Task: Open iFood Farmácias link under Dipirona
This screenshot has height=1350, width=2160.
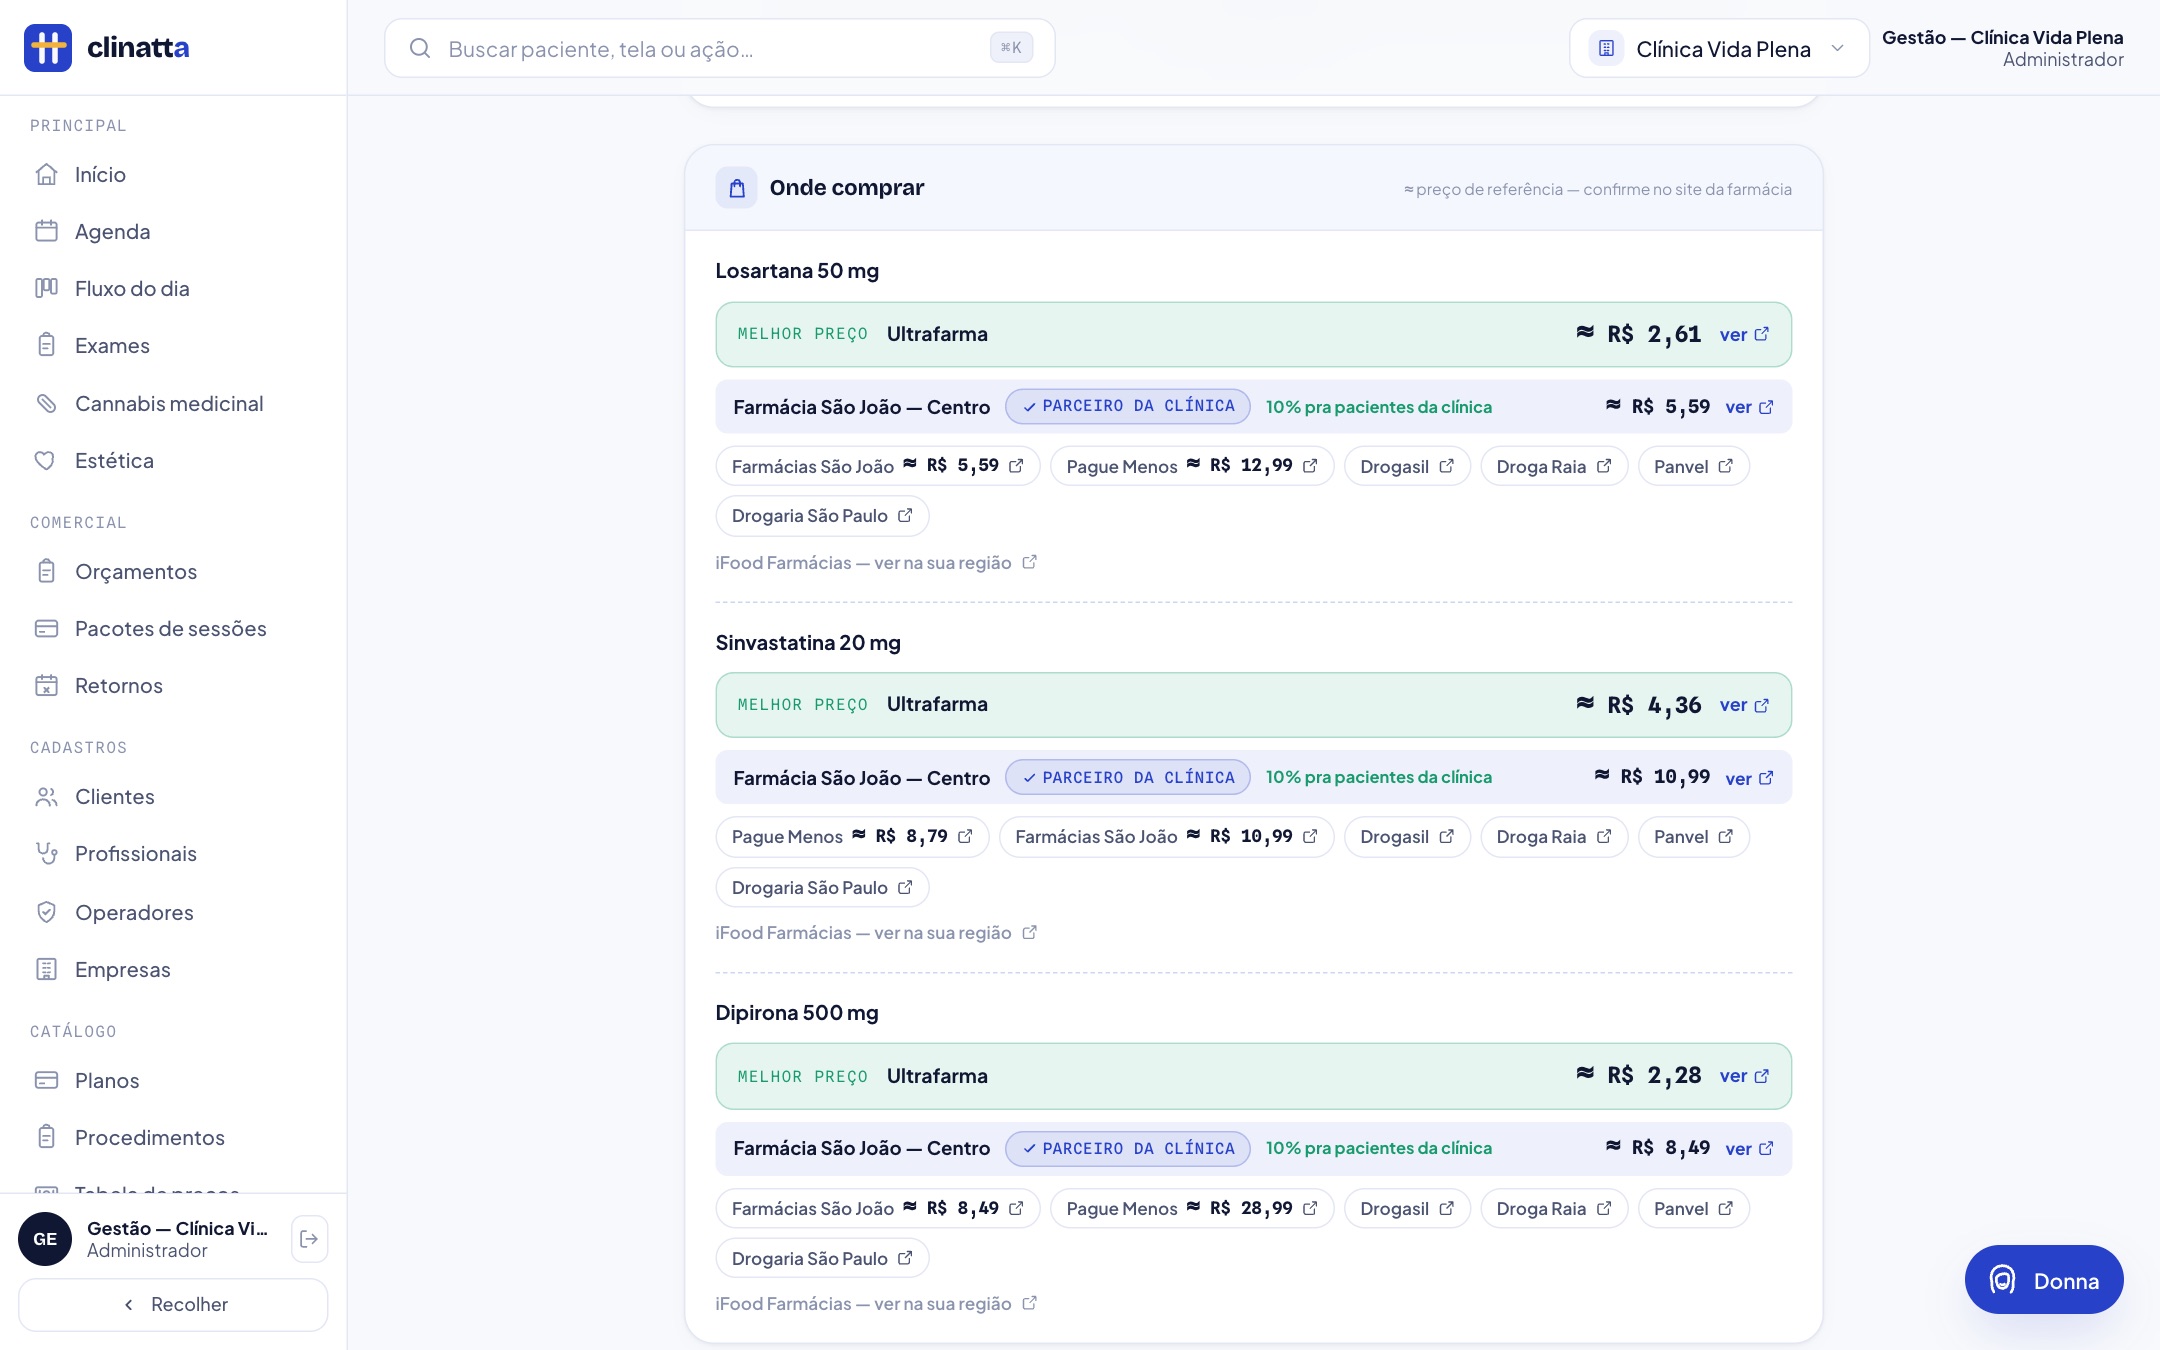Action: click(x=876, y=1304)
